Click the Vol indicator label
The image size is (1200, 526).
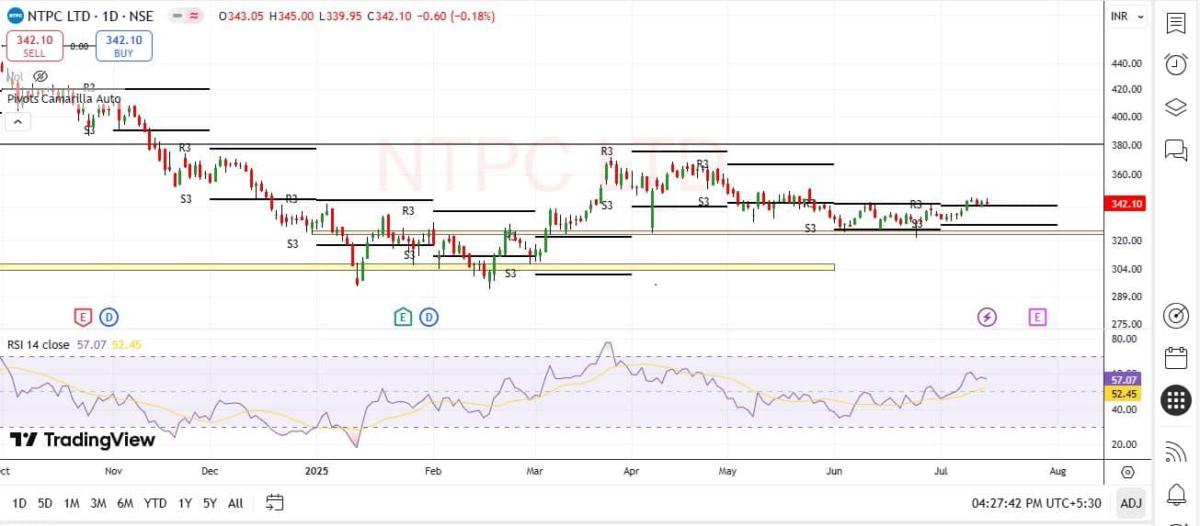[14, 76]
